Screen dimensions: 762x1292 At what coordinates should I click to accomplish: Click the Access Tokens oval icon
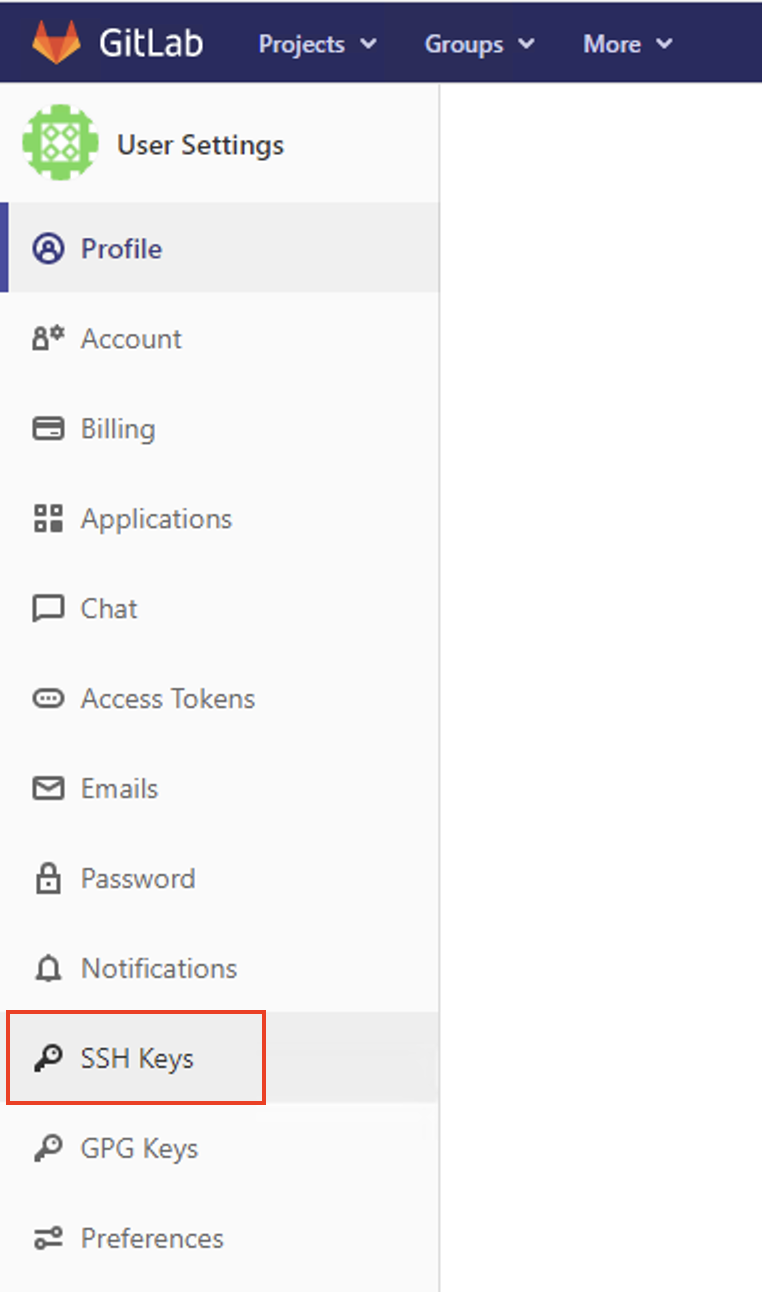point(47,698)
